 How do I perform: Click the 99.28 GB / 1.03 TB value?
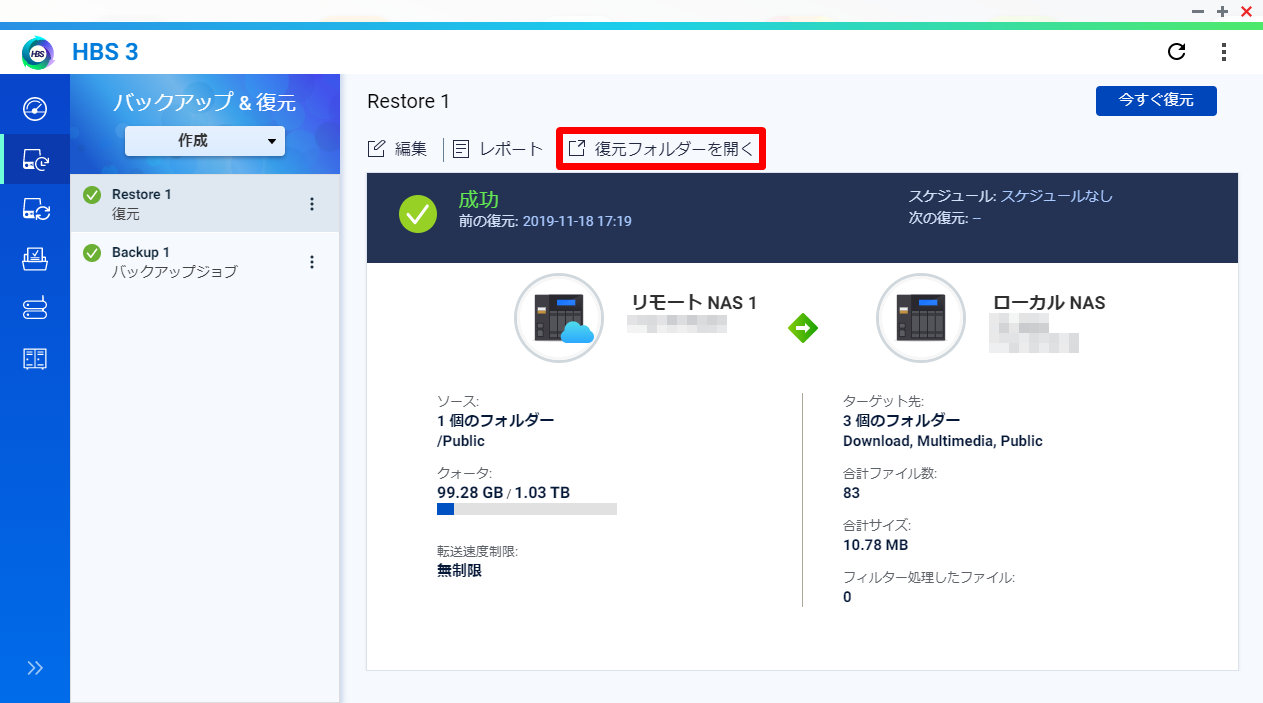click(x=504, y=493)
